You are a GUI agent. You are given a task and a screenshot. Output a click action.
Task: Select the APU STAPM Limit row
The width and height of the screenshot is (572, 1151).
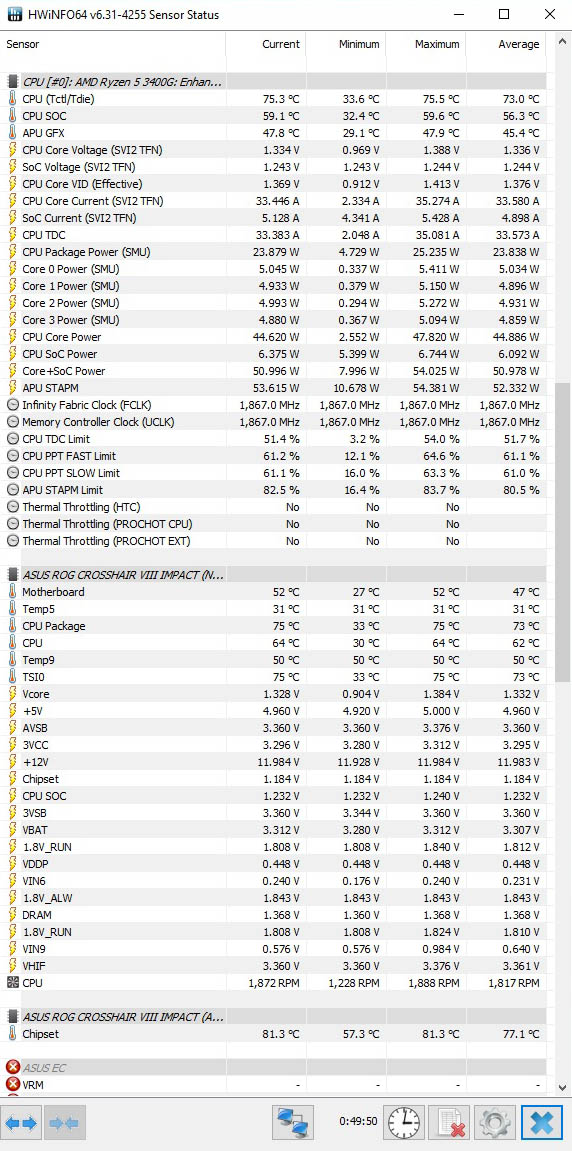point(273,490)
